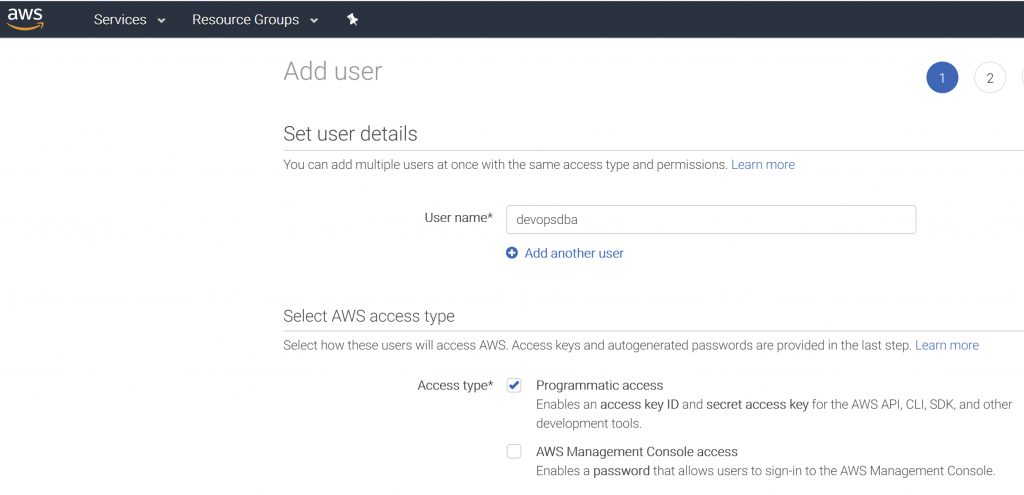
Task: Click Add another user link
Action: 574,253
